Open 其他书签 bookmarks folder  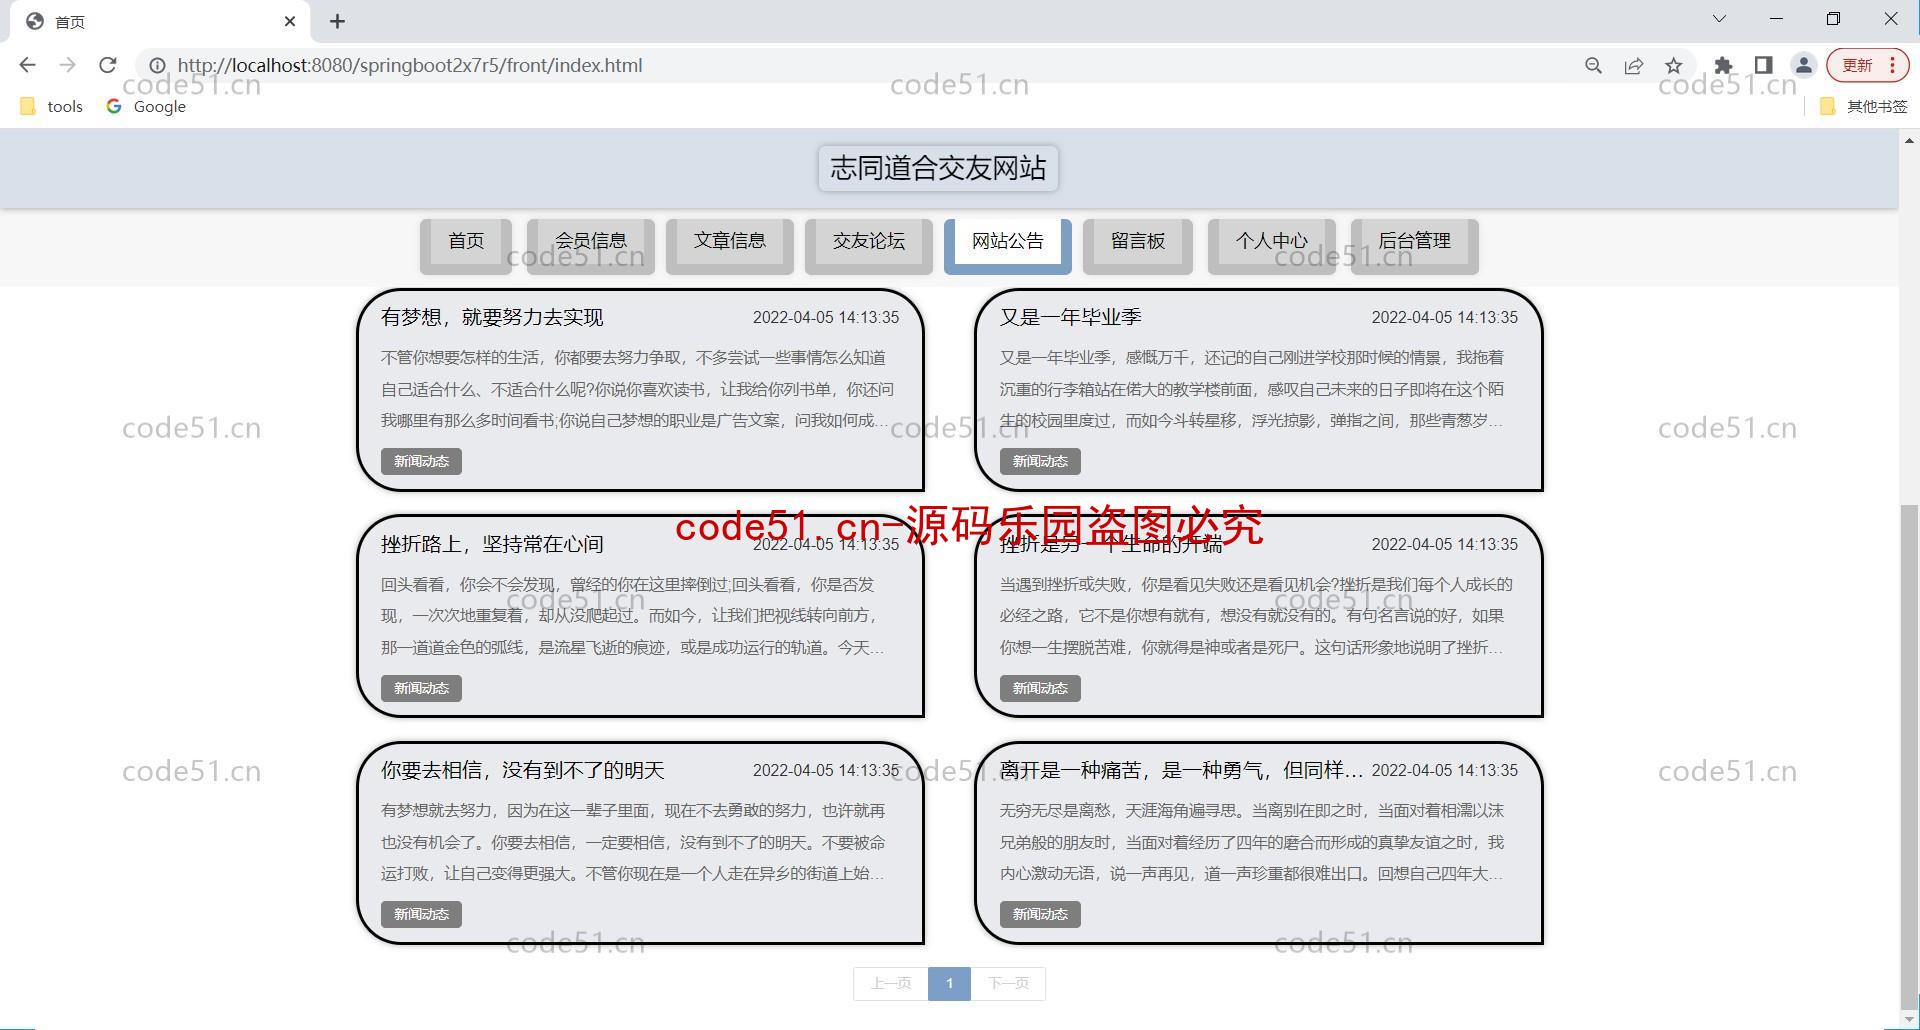[1864, 106]
